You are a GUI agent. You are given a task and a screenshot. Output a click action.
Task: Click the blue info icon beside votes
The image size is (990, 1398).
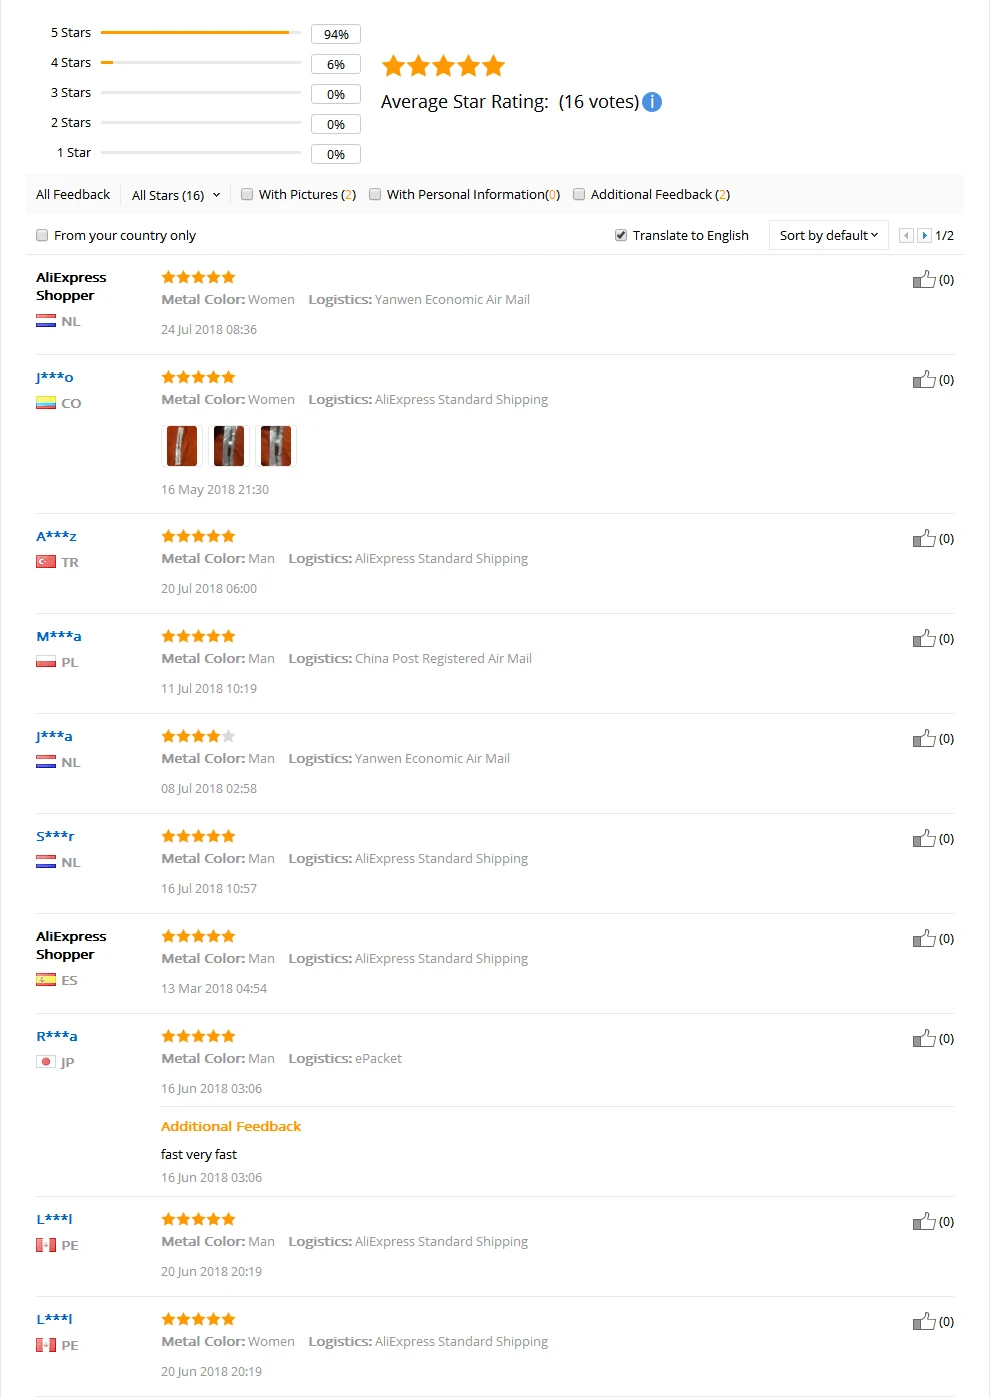pos(652,102)
